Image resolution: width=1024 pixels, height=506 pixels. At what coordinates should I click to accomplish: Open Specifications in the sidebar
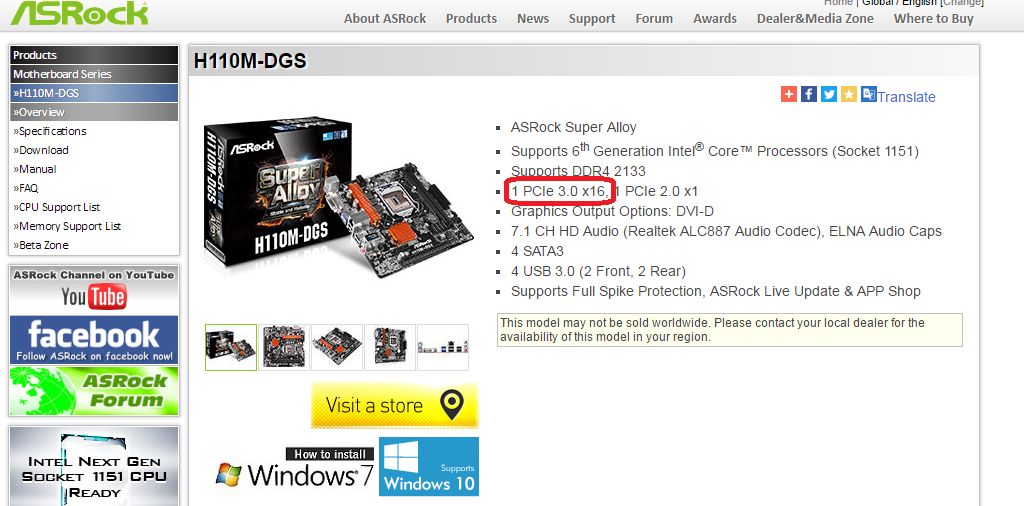pos(50,131)
